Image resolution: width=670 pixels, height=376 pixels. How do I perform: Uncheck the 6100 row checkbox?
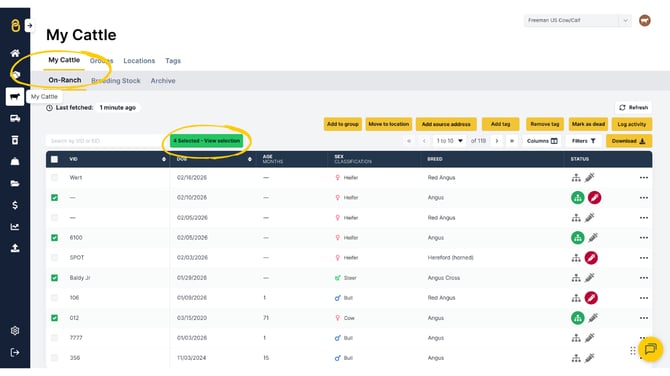point(54,238)
